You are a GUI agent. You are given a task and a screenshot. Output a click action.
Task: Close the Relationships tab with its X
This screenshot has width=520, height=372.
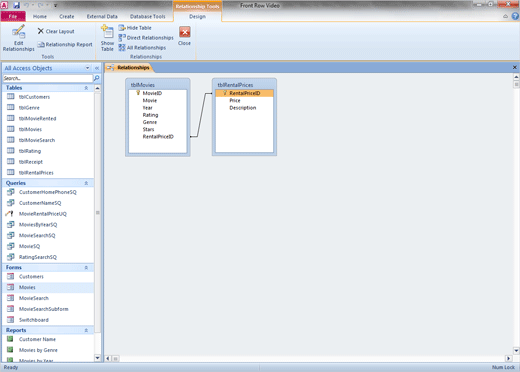[x=515, y=67]
